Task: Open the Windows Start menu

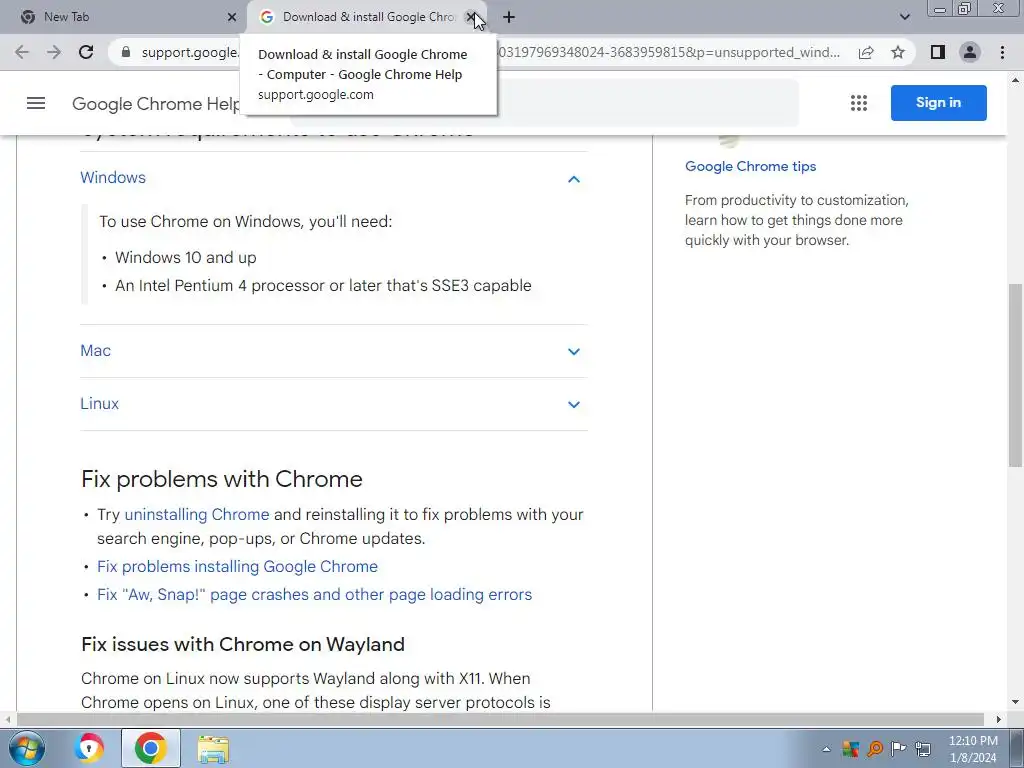Action: click(26, 748)
